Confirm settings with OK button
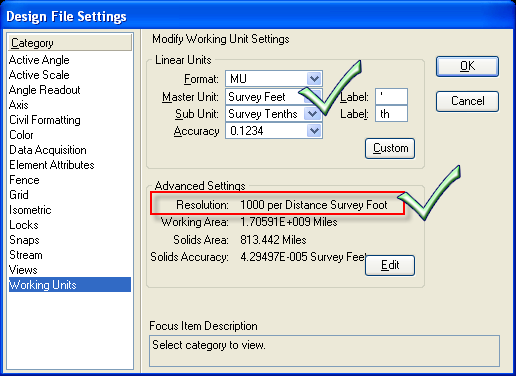 pos(467,66)
